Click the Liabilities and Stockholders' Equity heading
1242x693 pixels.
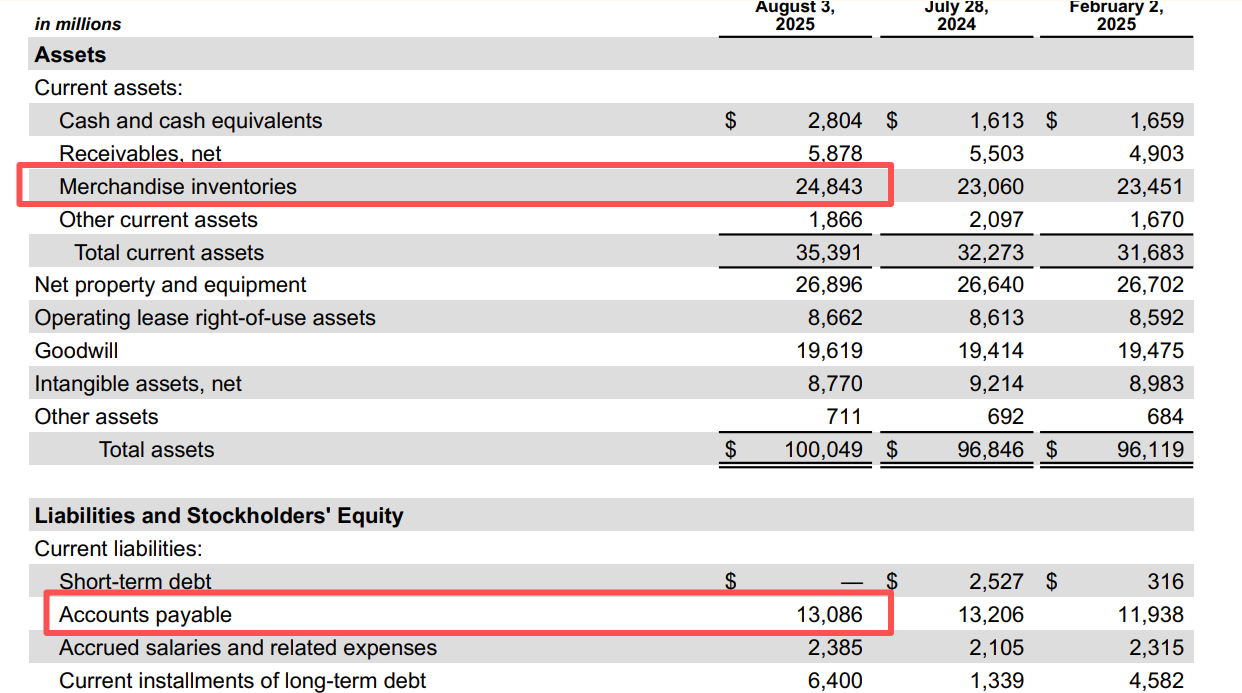219,516
